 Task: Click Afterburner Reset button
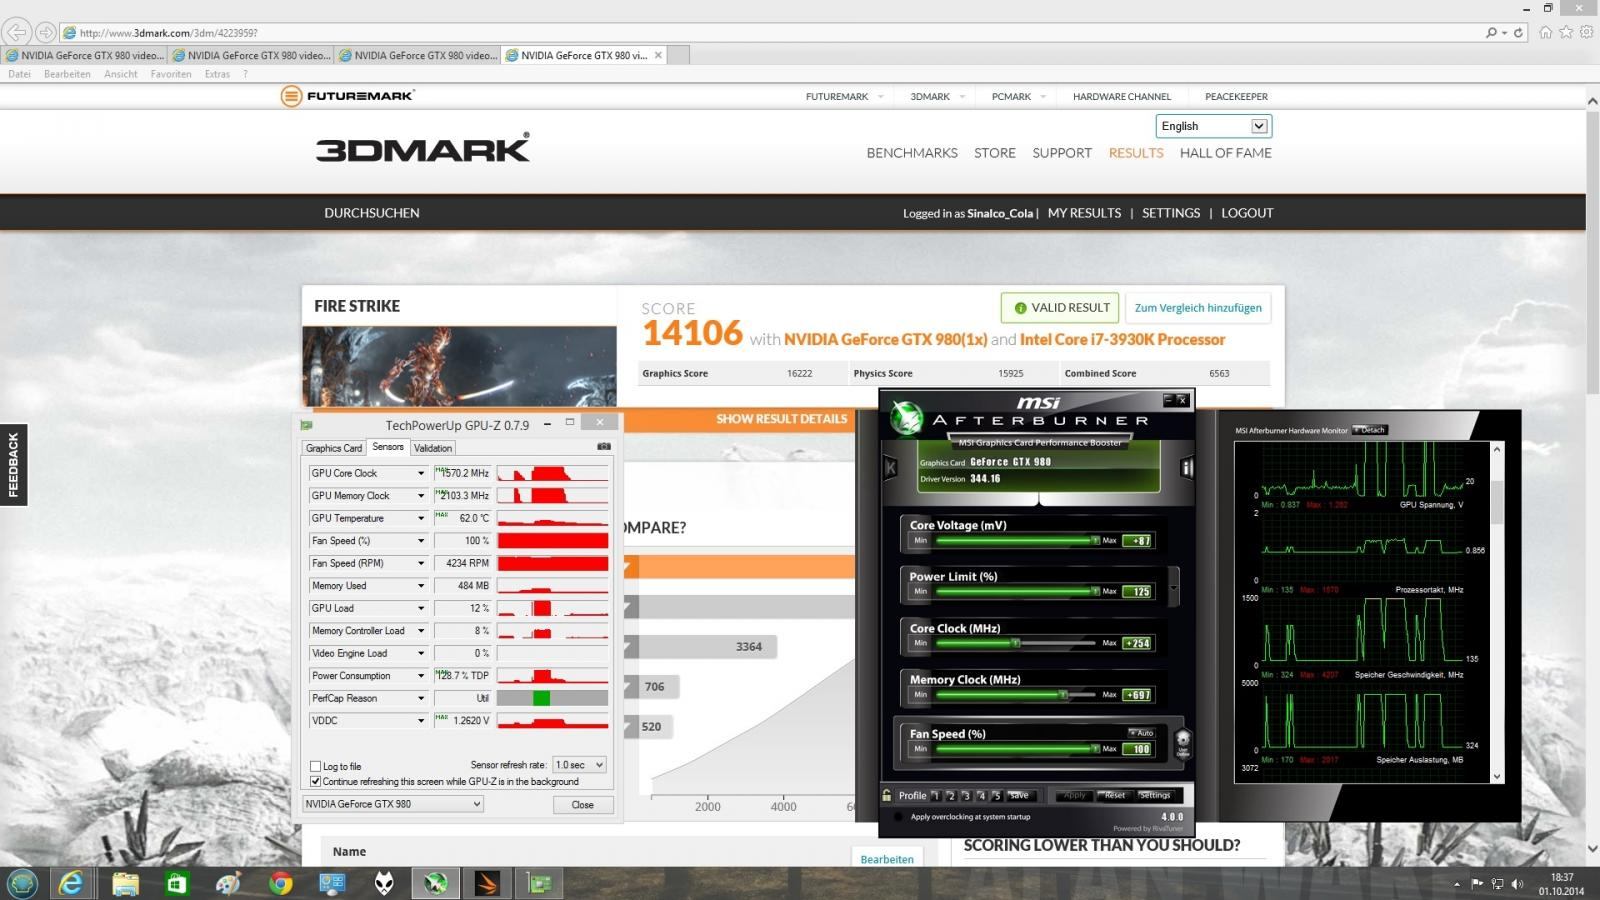[1114, 796]
